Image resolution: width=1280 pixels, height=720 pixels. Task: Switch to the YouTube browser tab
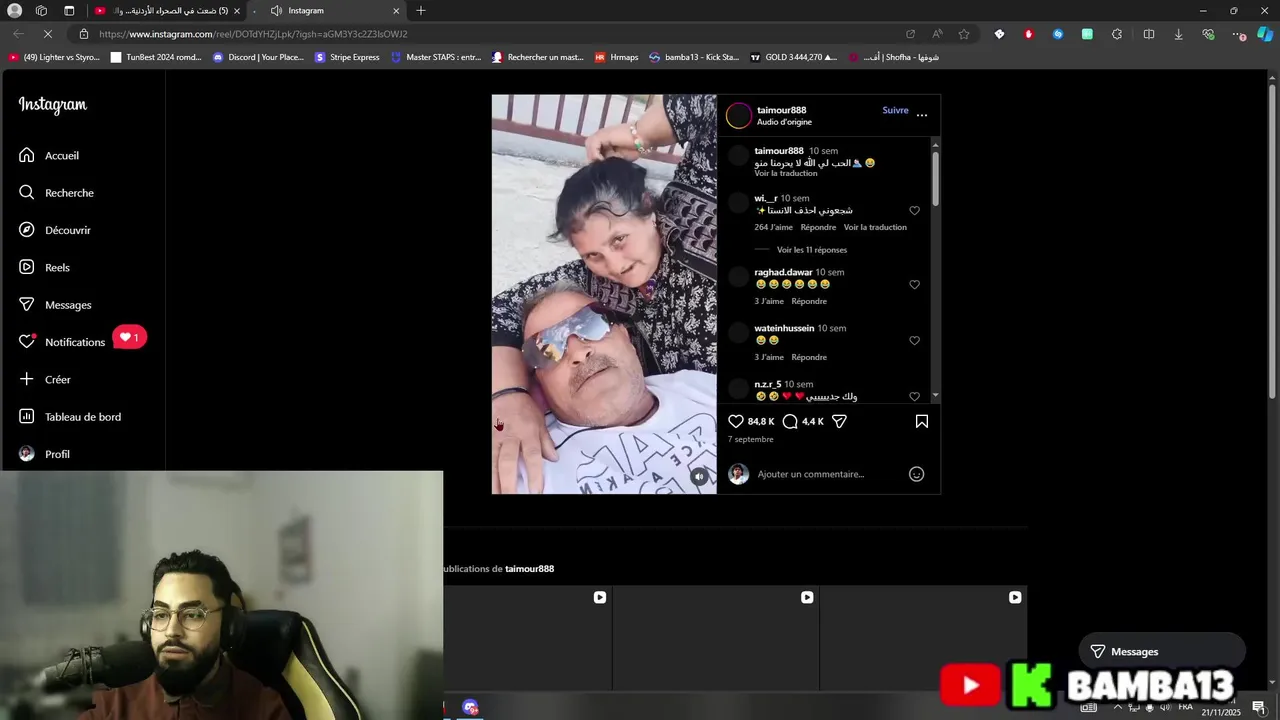[x=166, y=11]
